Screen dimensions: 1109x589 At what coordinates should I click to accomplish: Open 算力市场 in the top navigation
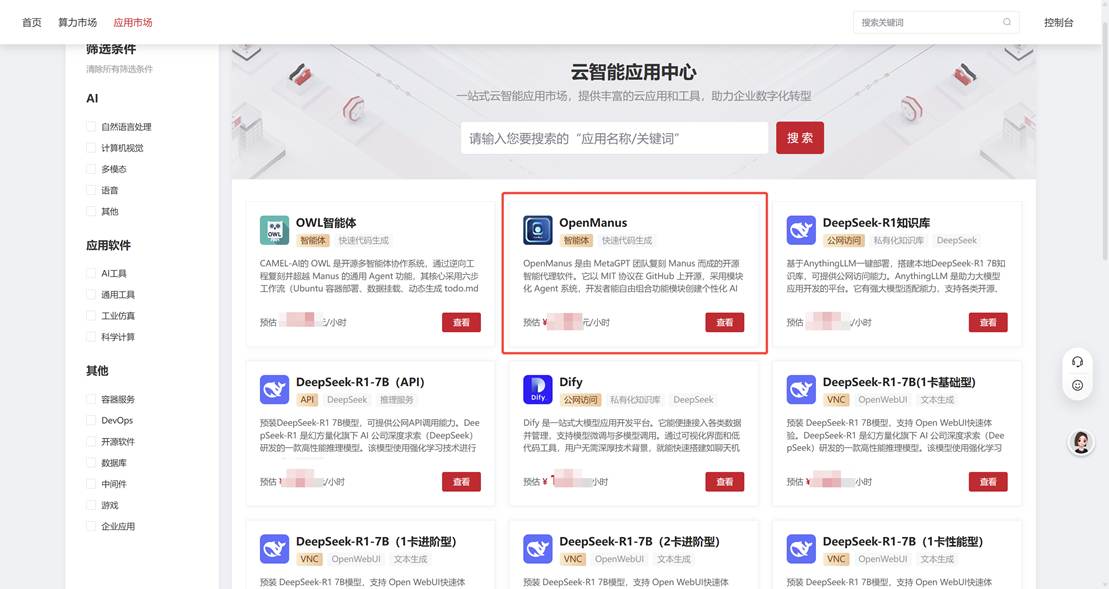click(77, 23)
